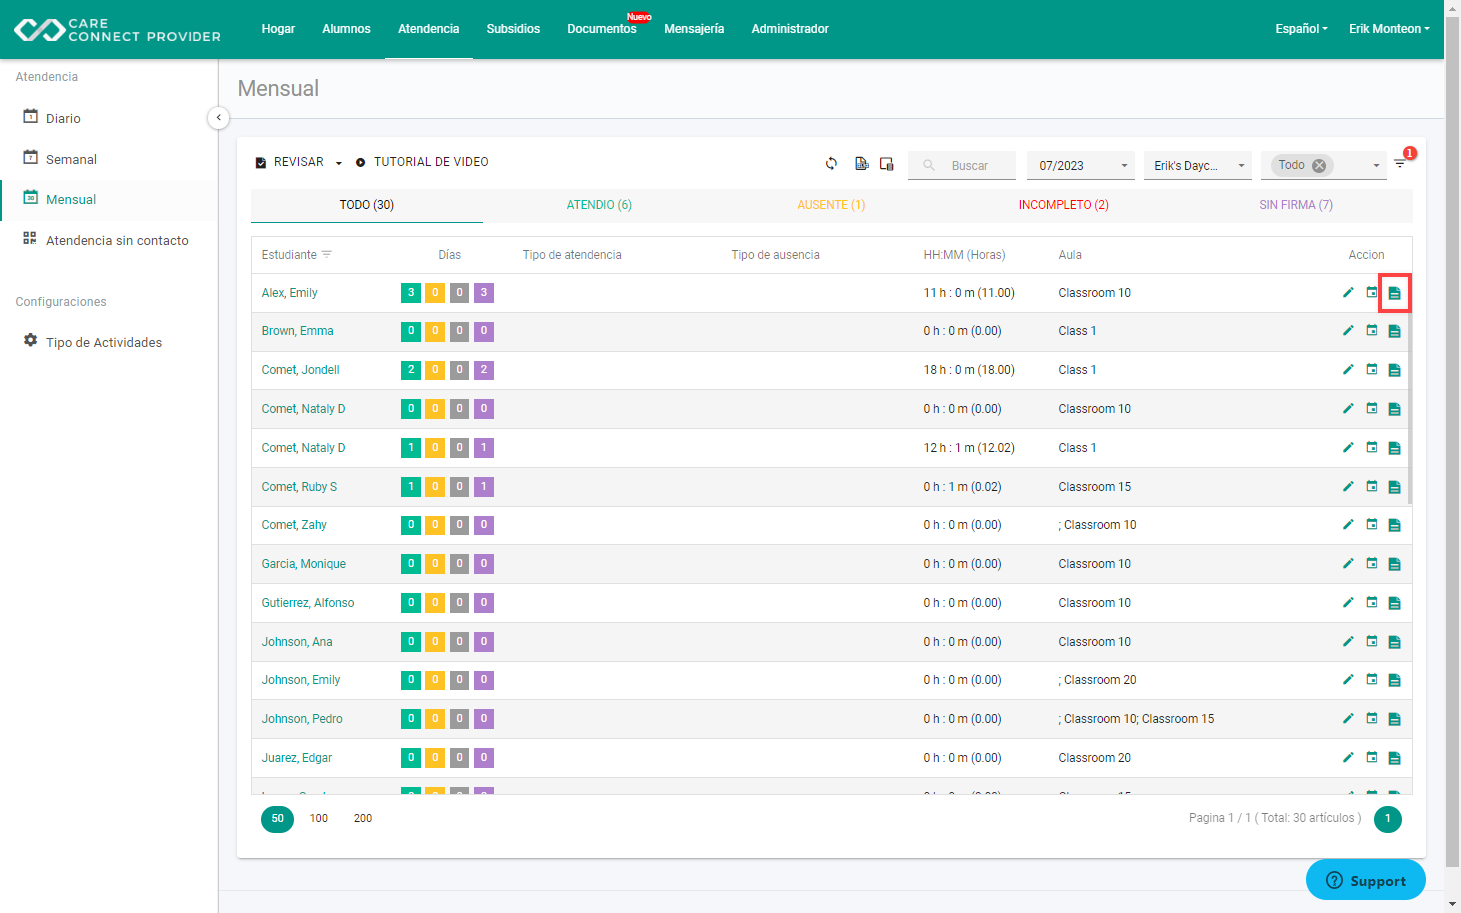
Task: Click the edit pencil for Juarez, Edgar
Action: click(x=1348, y=757)
